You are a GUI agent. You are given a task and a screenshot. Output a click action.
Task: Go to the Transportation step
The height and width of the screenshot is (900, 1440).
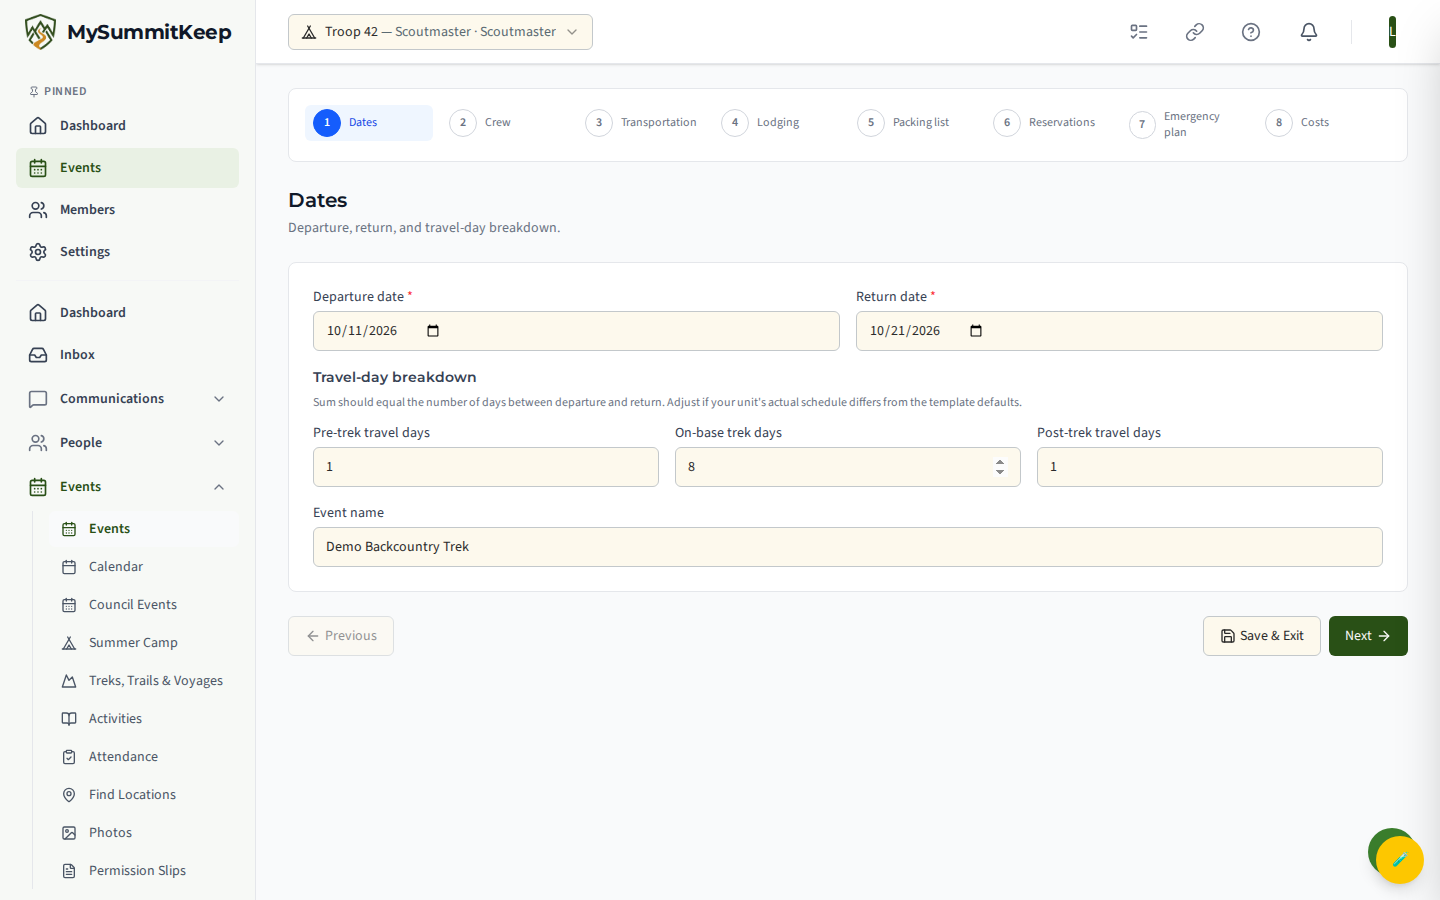[641, 123]
